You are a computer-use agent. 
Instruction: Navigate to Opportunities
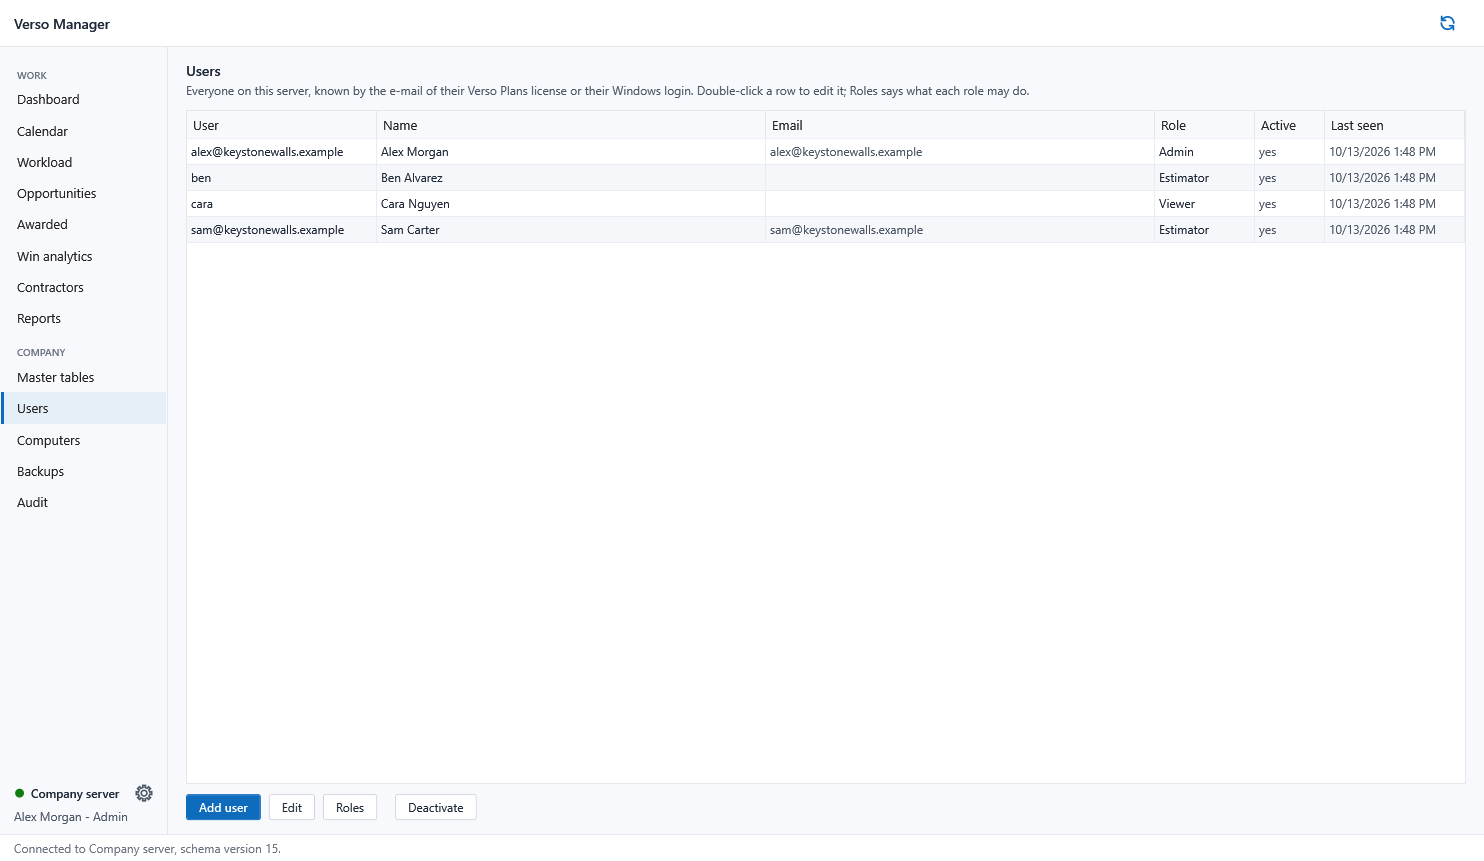84,193
